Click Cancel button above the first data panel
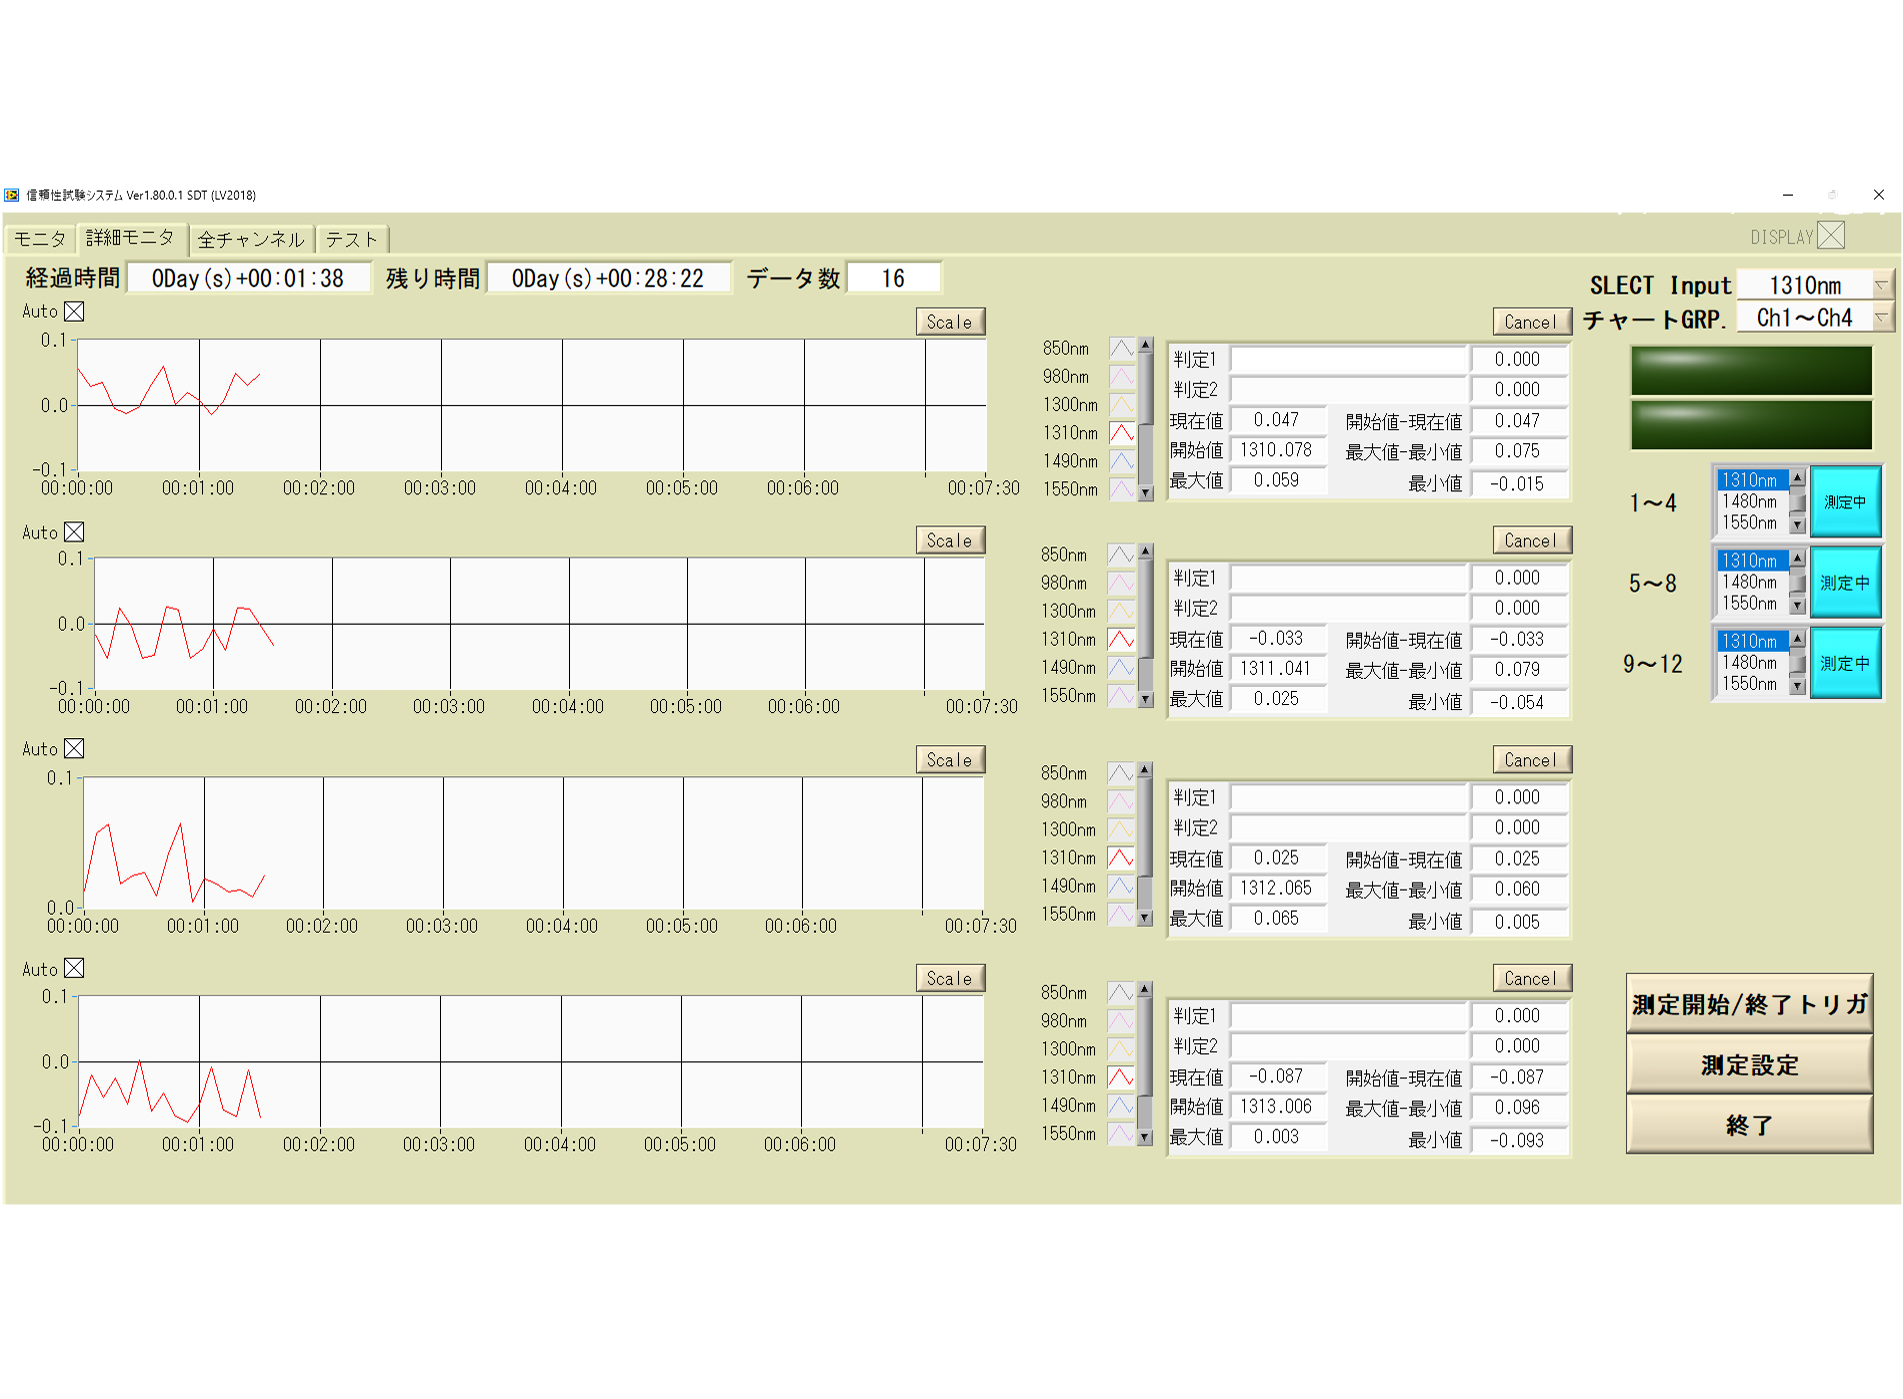This screenshot has width=1903, height=1399. tap(1531, 322)
